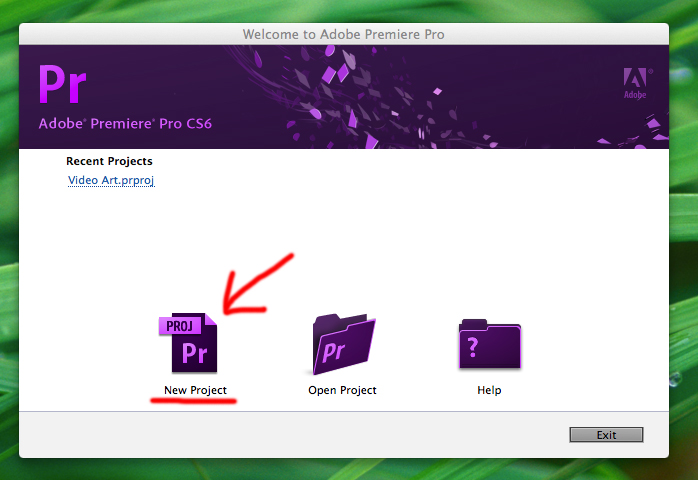
Task: Click the Open Project text label
Action: [x=342, y=390]
